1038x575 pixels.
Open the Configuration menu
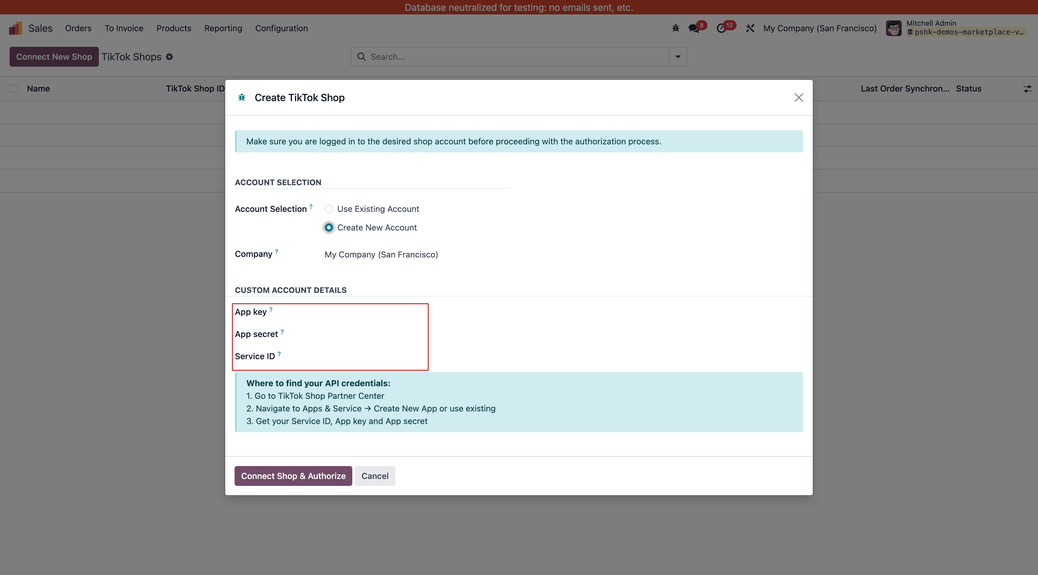click(281, 28)
